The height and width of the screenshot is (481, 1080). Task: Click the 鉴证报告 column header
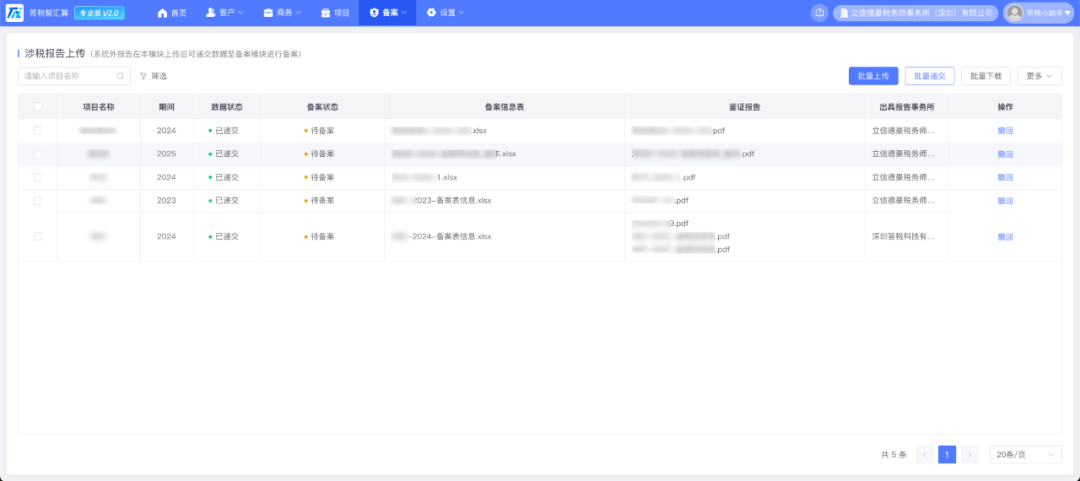tap(745, 107)
